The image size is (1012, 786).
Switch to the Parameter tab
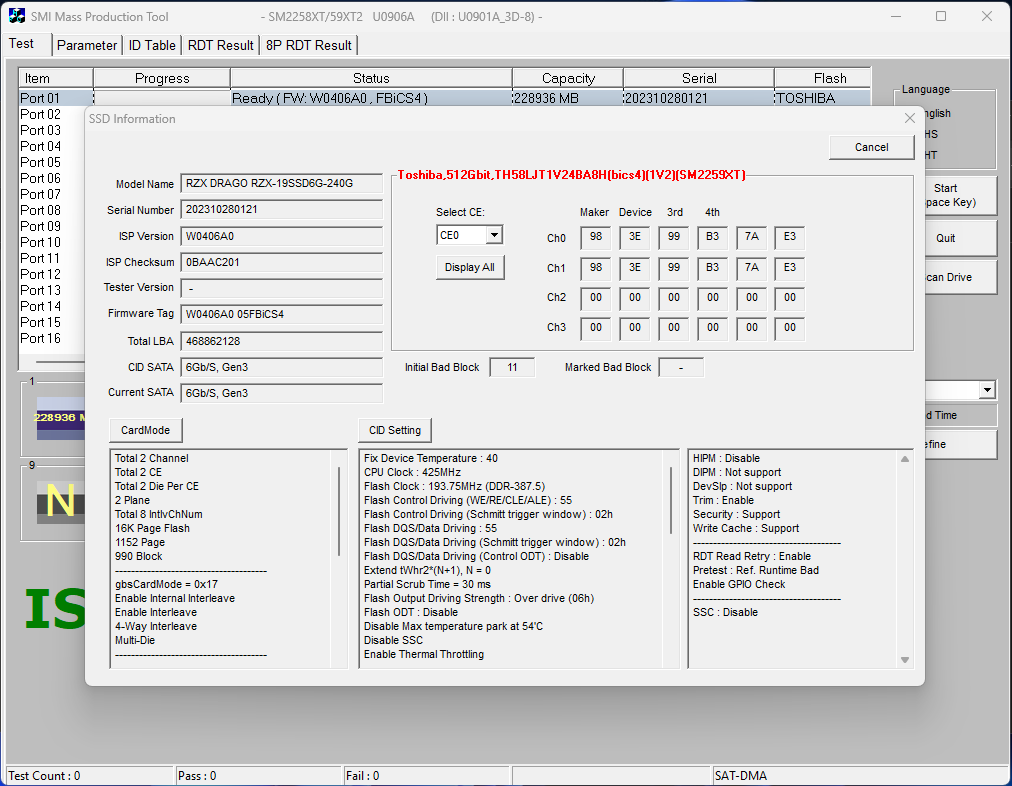click(87, 45)
